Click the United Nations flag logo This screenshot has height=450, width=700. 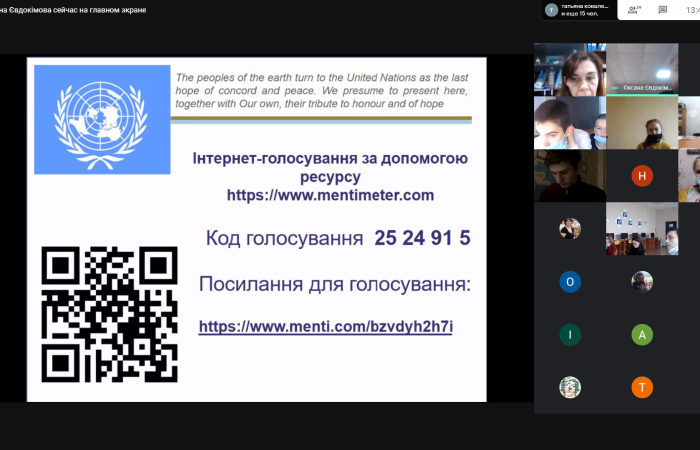(x=102, y=120)
